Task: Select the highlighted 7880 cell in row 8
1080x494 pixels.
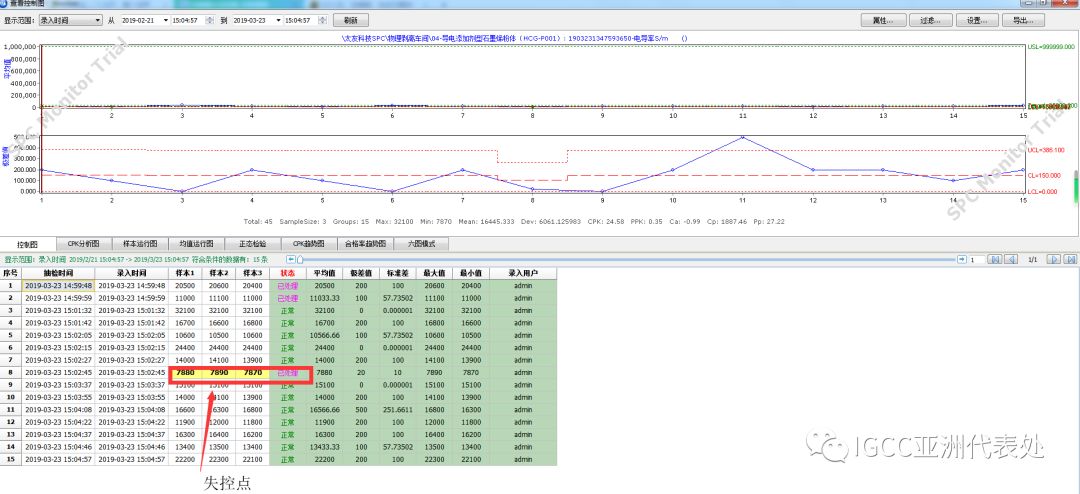Action: point(185,372)
